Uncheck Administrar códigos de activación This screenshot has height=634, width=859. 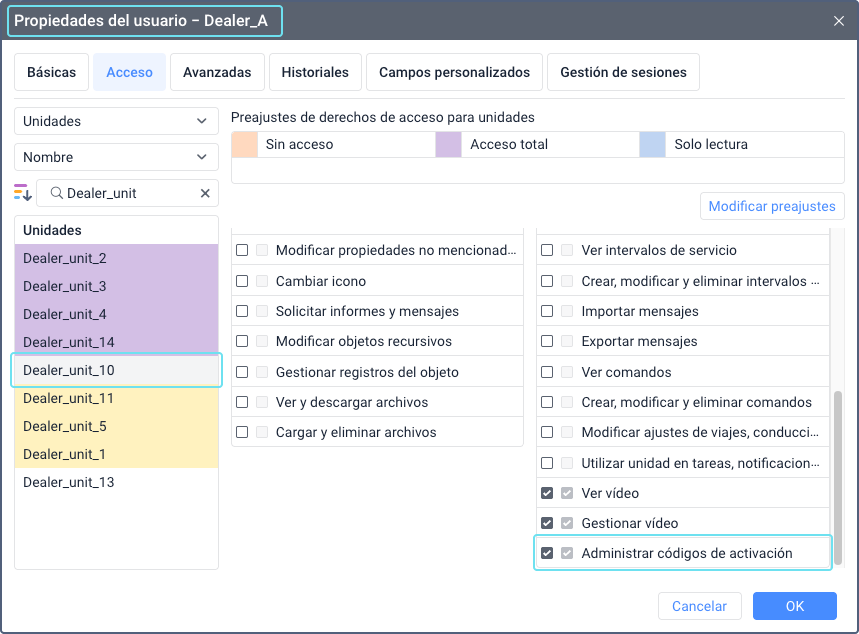pyautogui.click(x=546, y=552)
